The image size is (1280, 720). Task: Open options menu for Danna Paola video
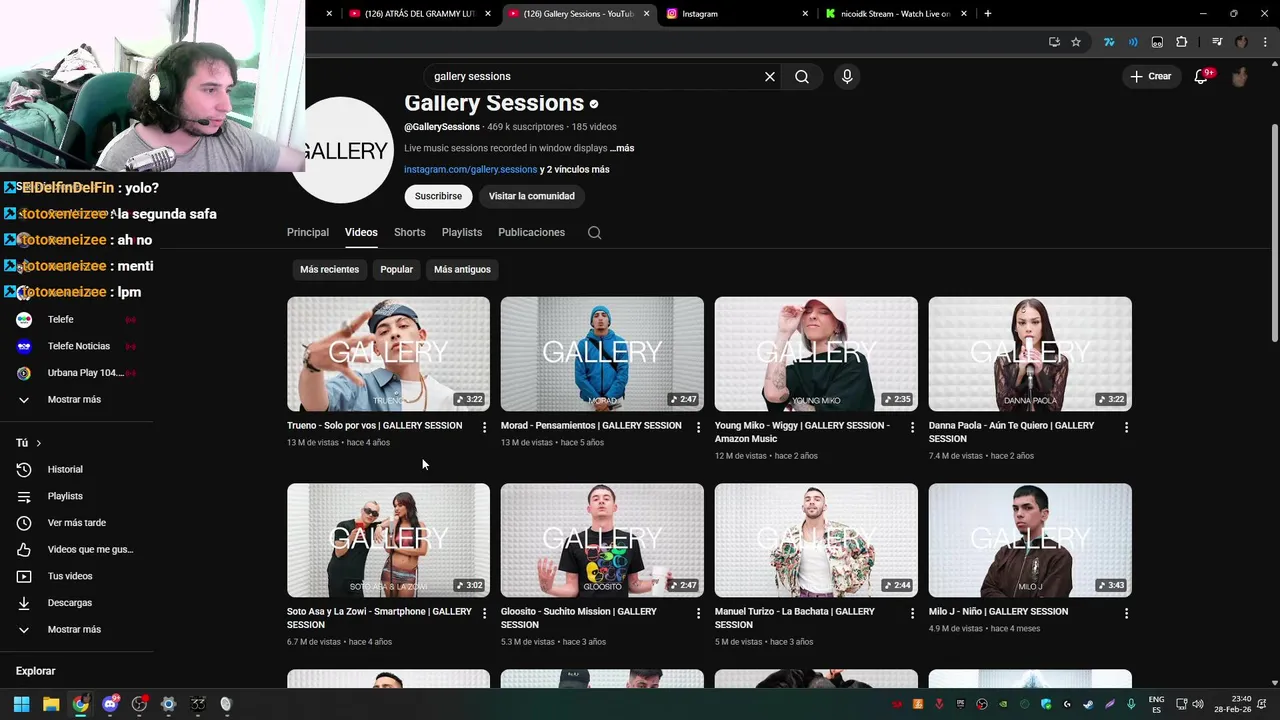tap(1126, 427)
